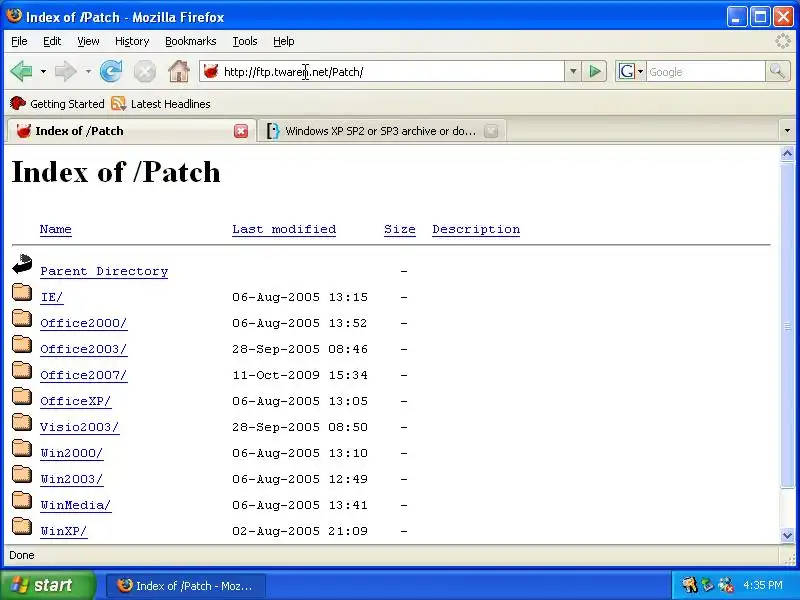Click the site favicon in address bar

click(211, 71)
